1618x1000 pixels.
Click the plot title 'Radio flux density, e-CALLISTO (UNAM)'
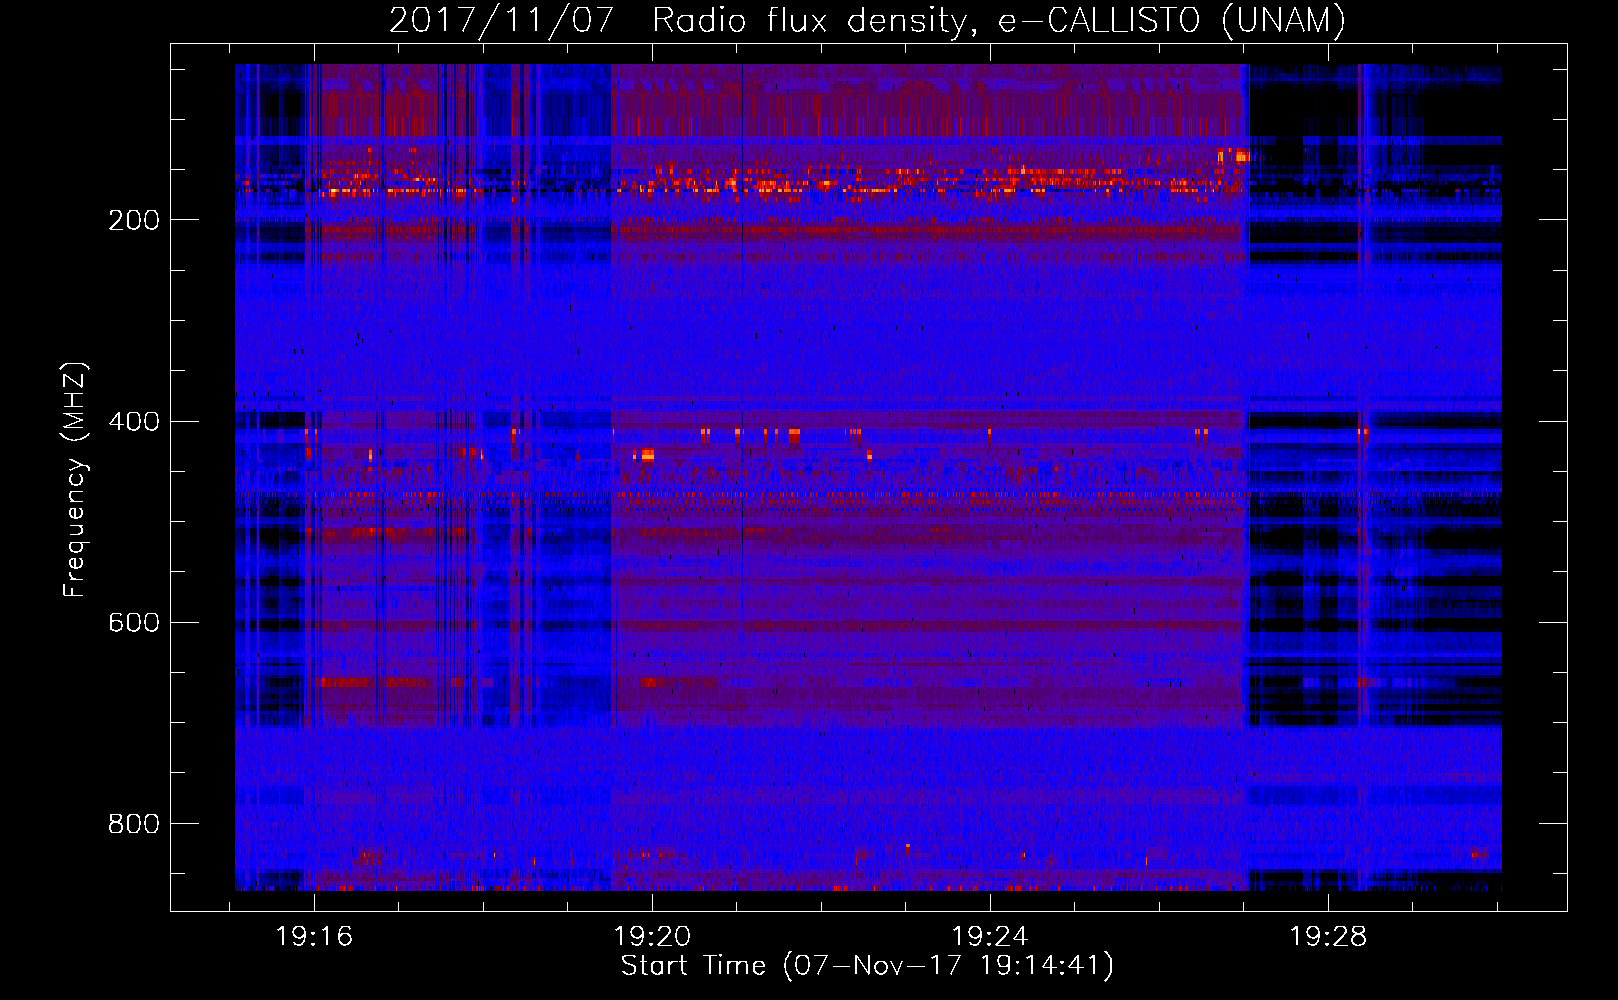click(999, 20)
